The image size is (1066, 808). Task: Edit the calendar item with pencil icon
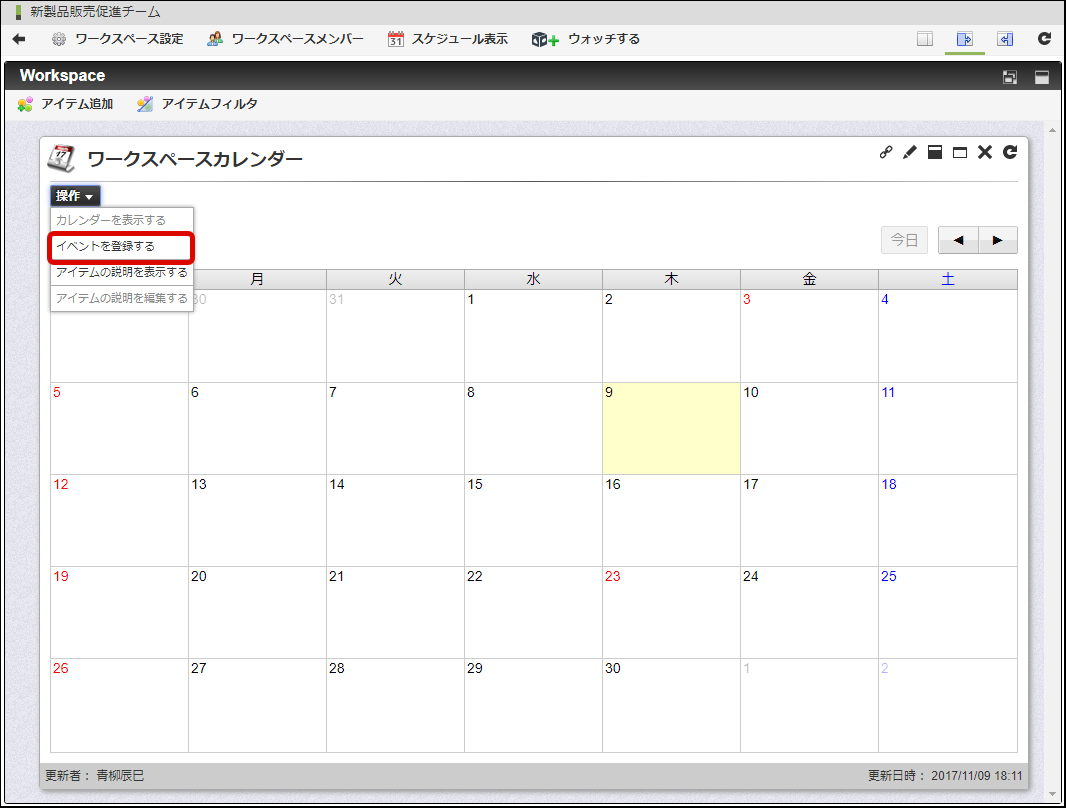910,152
